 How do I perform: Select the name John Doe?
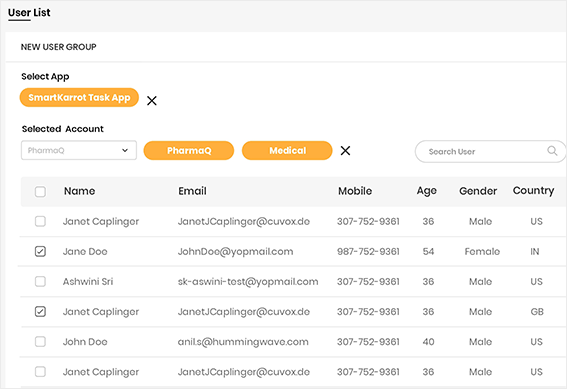[85, 342]
